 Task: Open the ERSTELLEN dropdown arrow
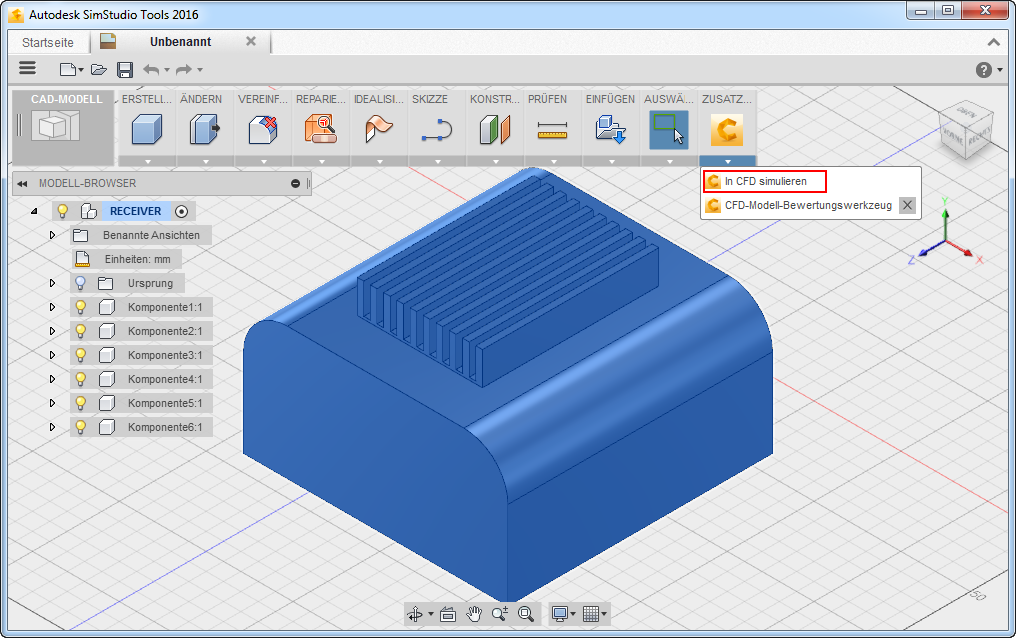point(148,161)
